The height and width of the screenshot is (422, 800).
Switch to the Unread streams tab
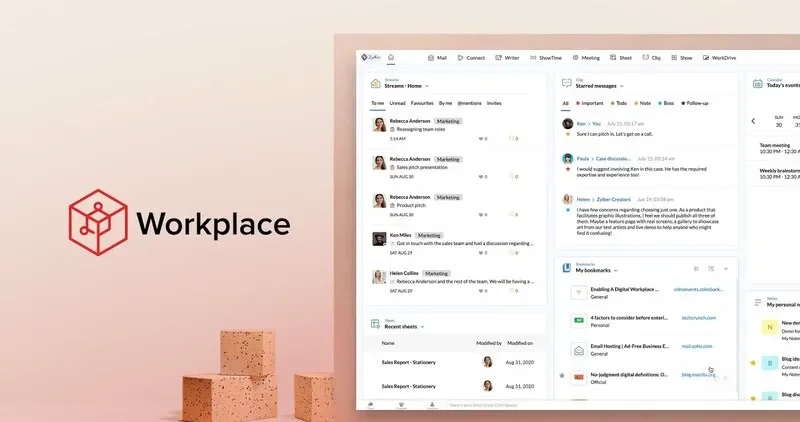click(397, 103)
